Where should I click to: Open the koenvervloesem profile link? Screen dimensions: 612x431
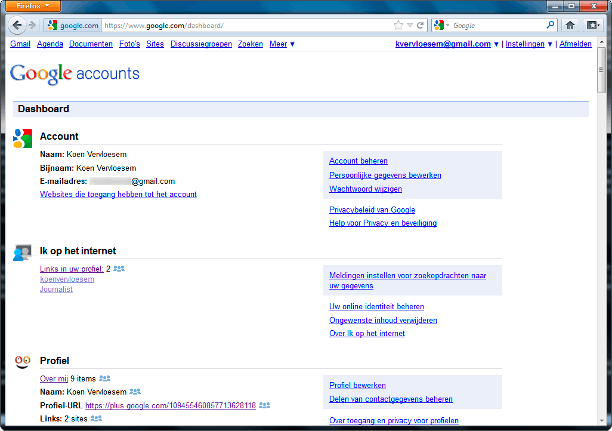coord(67,279)
